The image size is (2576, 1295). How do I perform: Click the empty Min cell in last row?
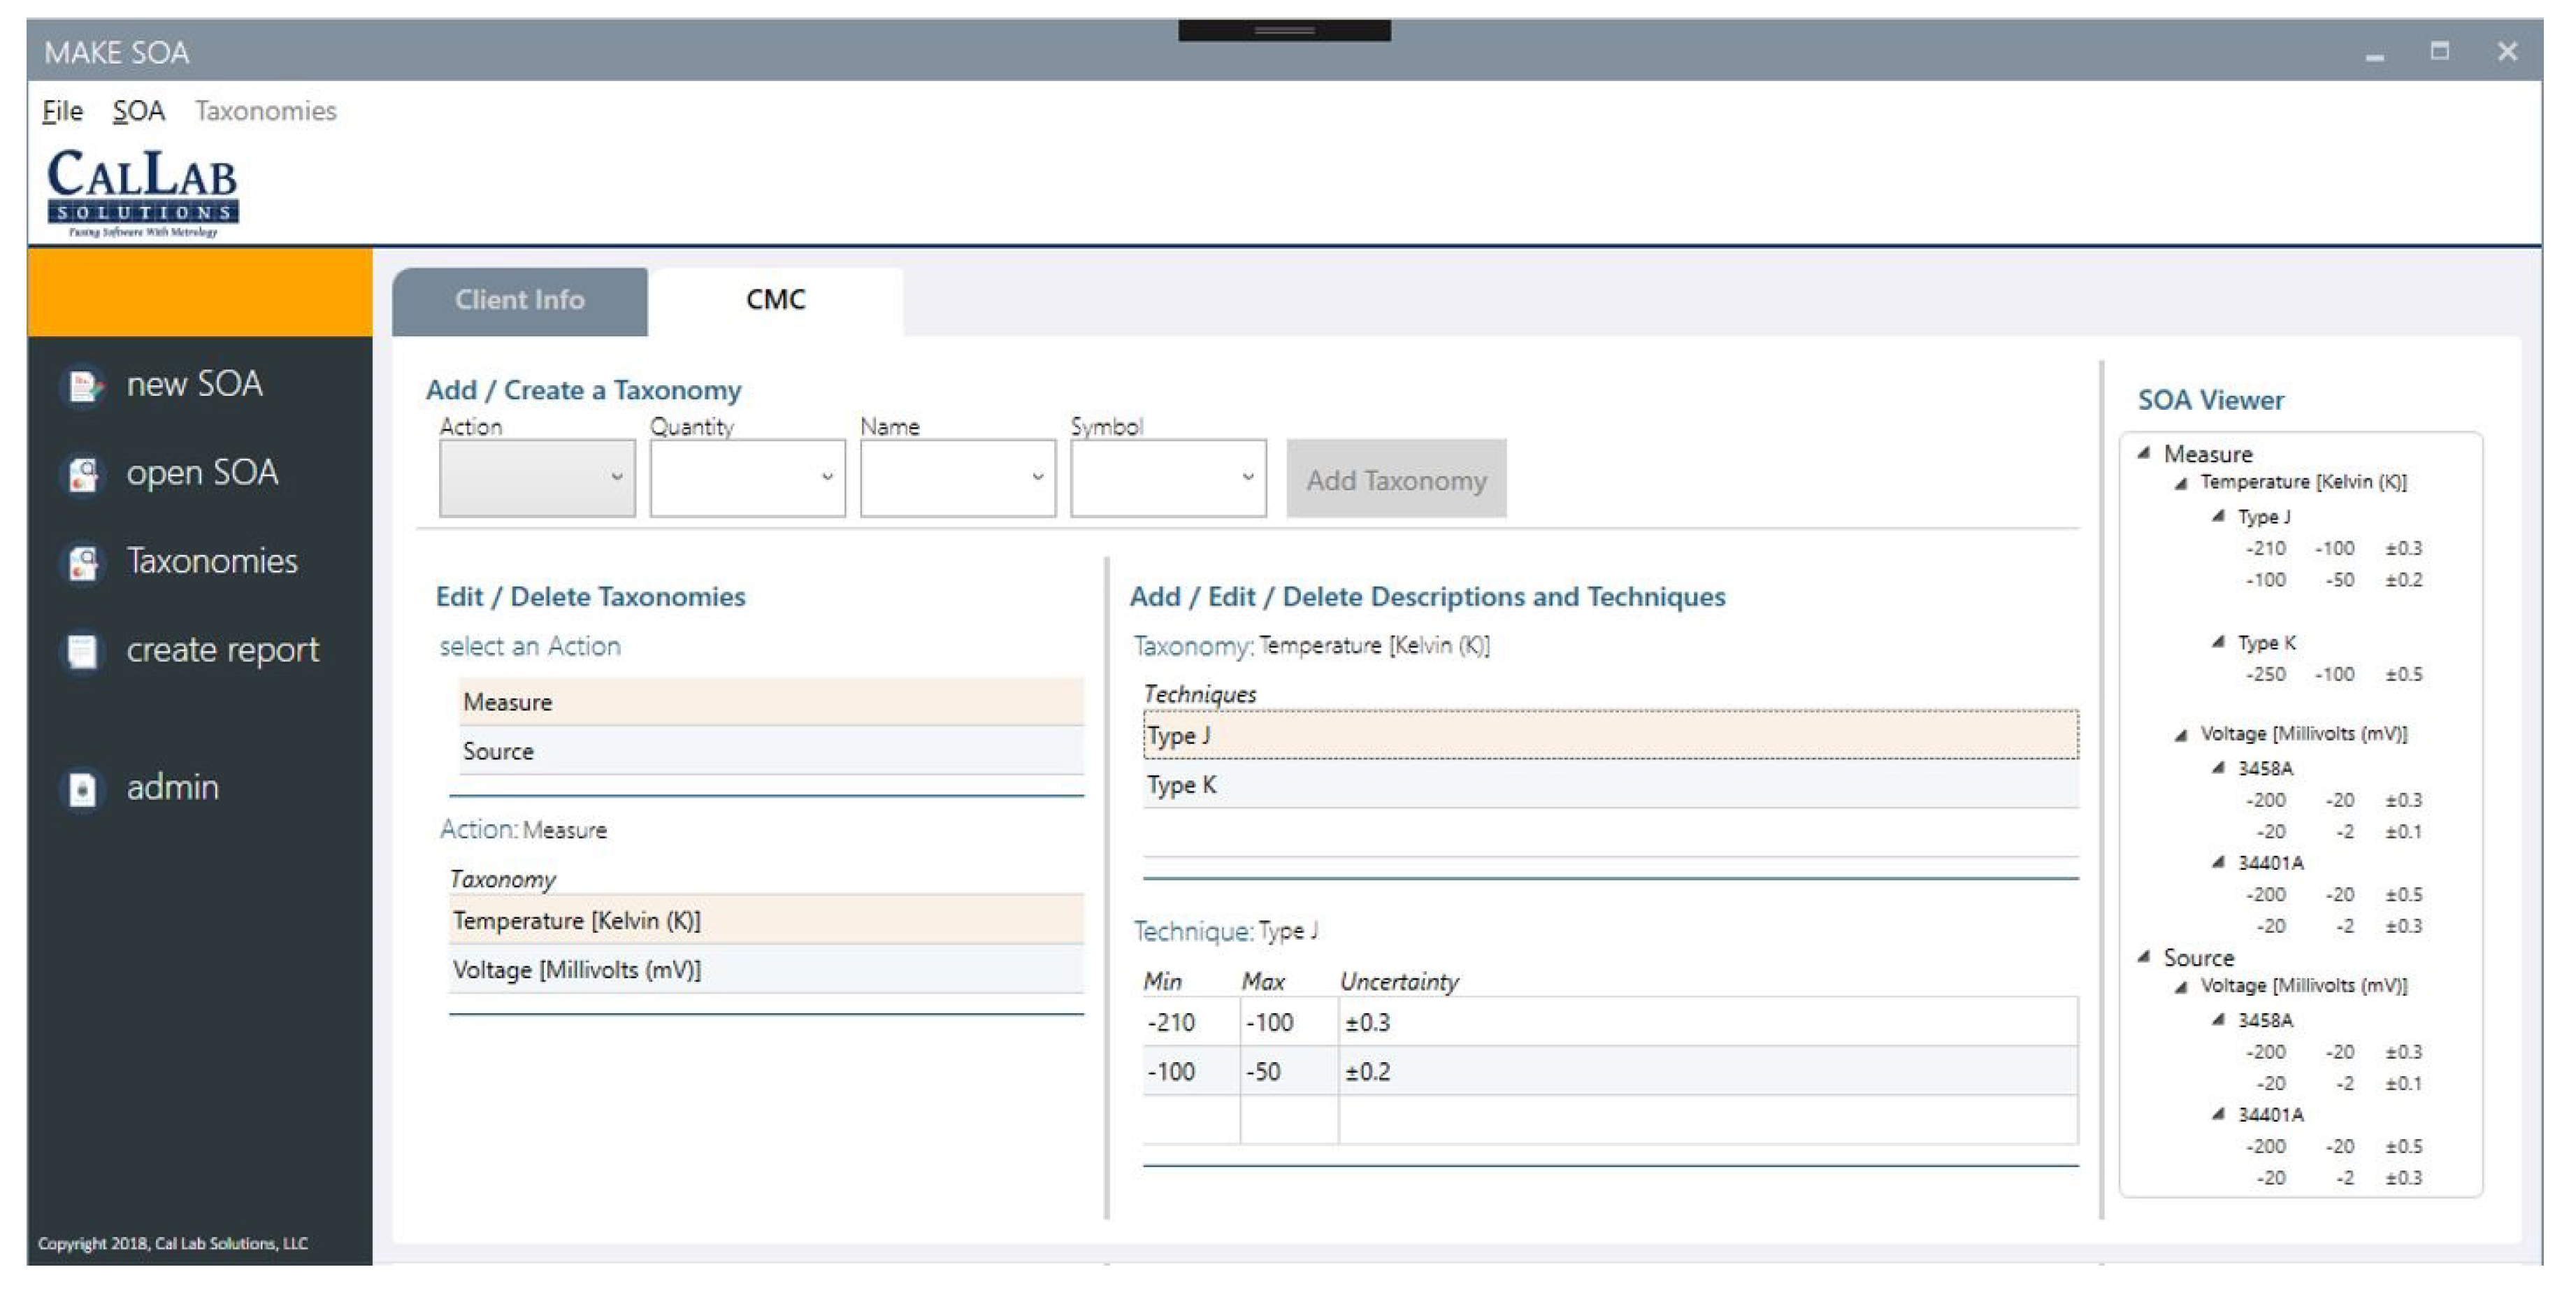(x=1191, y=1120)
